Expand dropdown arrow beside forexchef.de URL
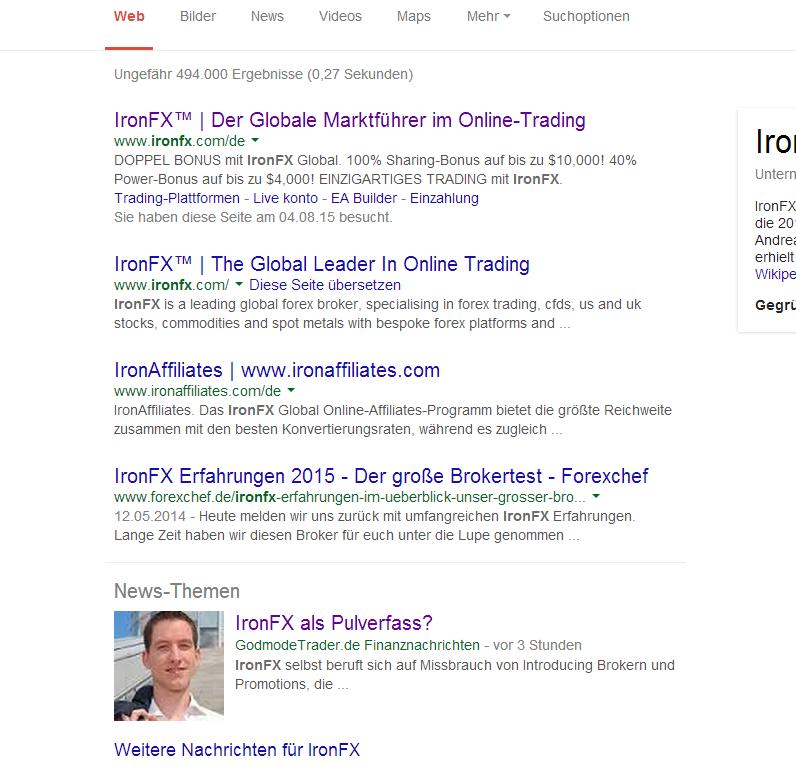Viewport: 796px width, 771px height. [x=596, y=496]
